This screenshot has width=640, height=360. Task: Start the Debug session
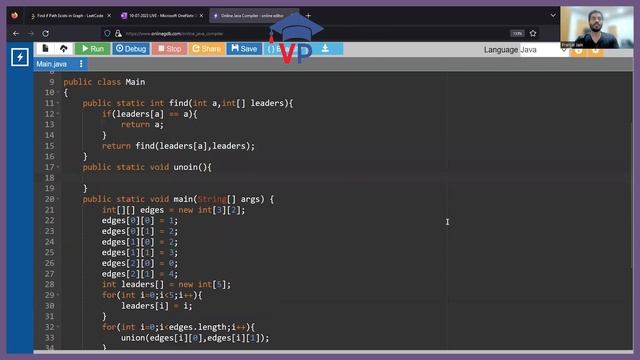point(131,49)
